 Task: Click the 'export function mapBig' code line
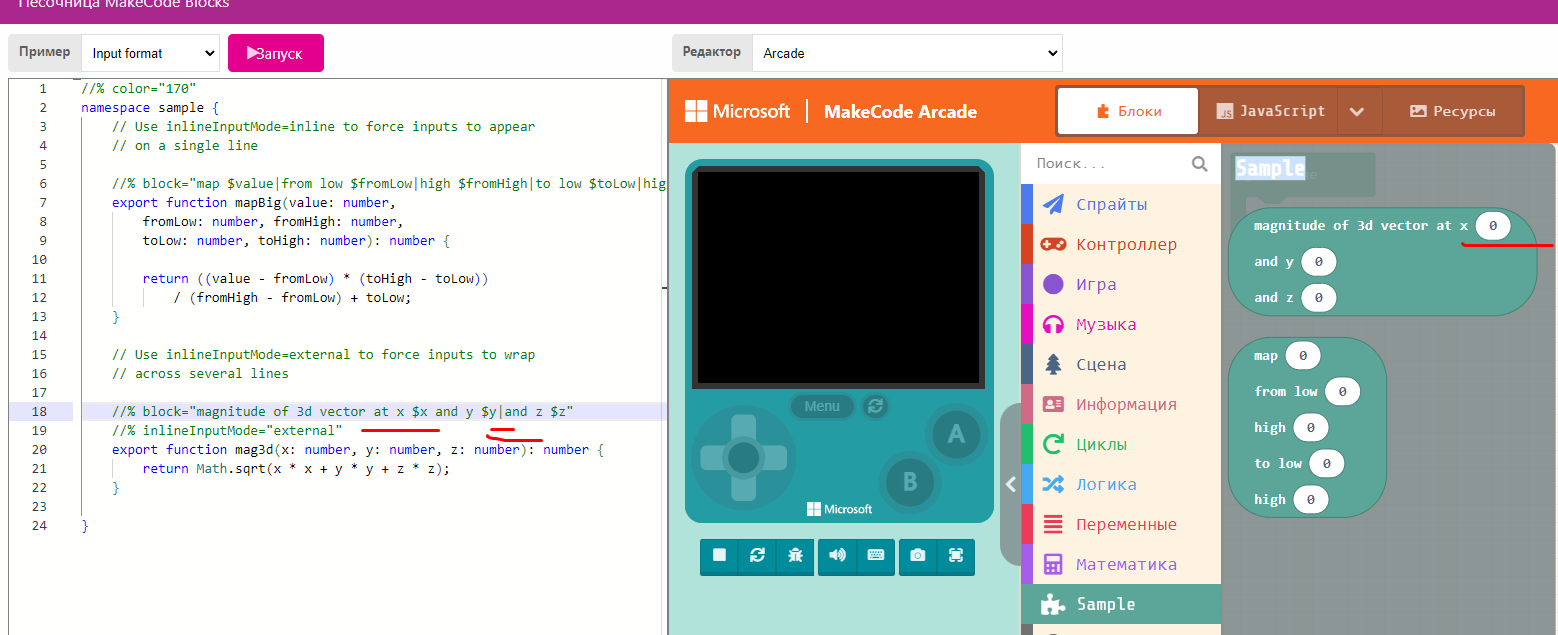click(x=254, y=202)
